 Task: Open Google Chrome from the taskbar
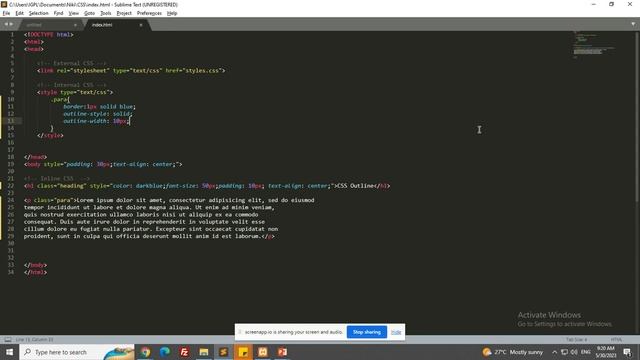click(x=145, y=352)
